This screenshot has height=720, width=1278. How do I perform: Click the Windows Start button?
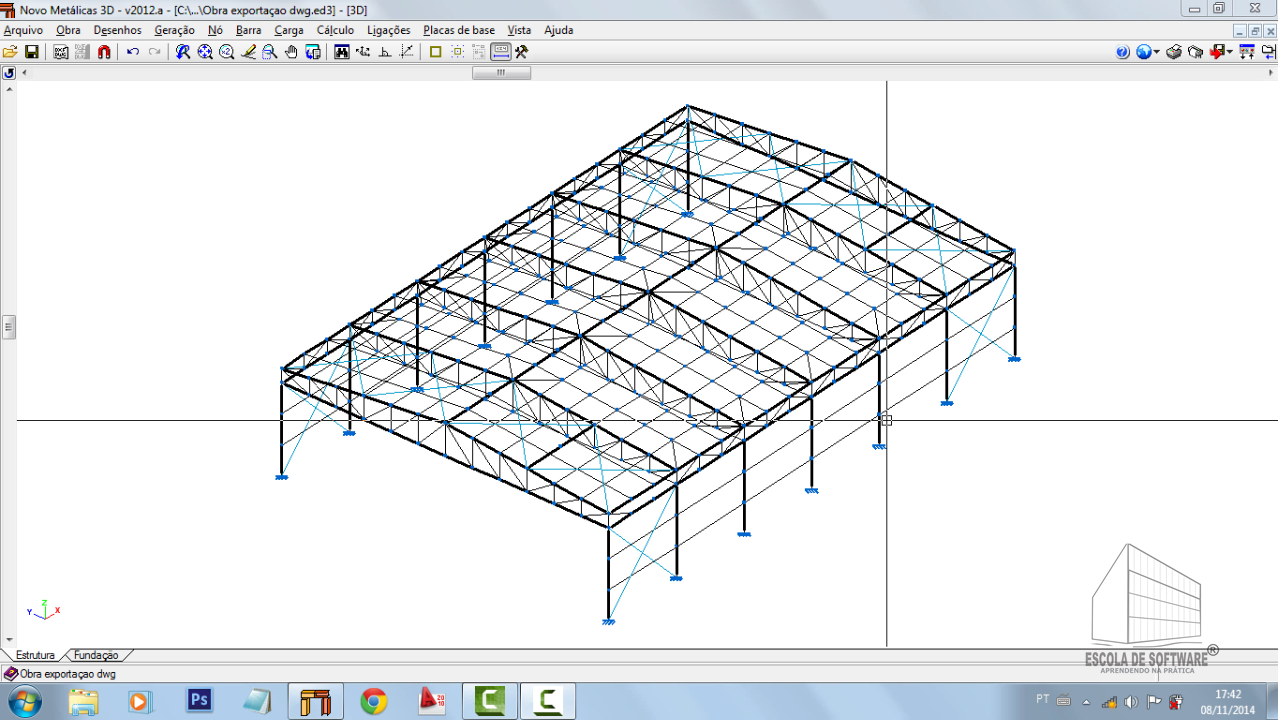(x=23, y=701)
